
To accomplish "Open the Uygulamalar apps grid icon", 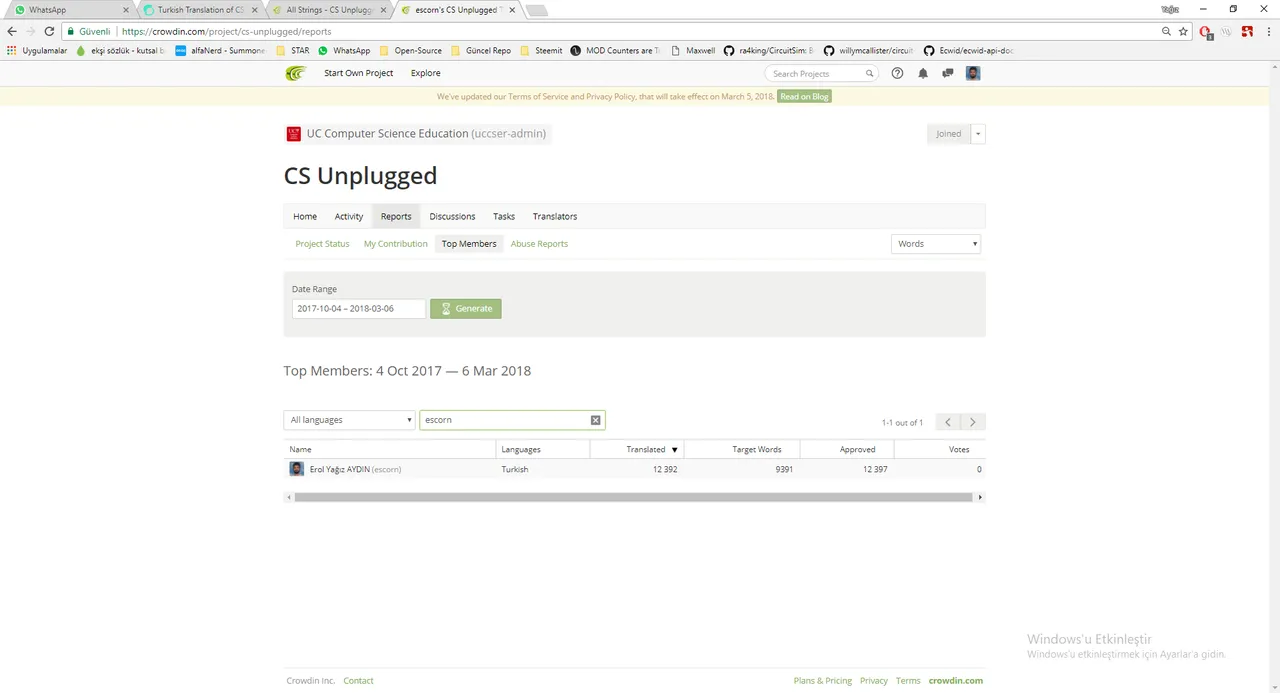I will tap(12, 50).
